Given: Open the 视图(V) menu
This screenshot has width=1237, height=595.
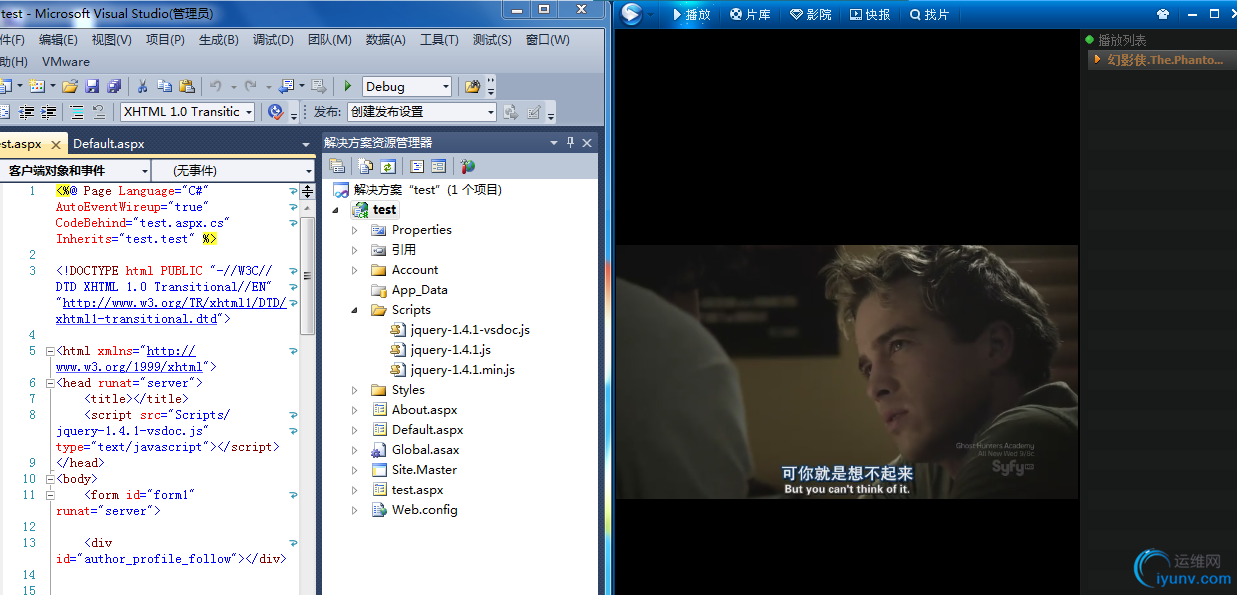Looking at the screenshot, I should [x=112, y=40].
